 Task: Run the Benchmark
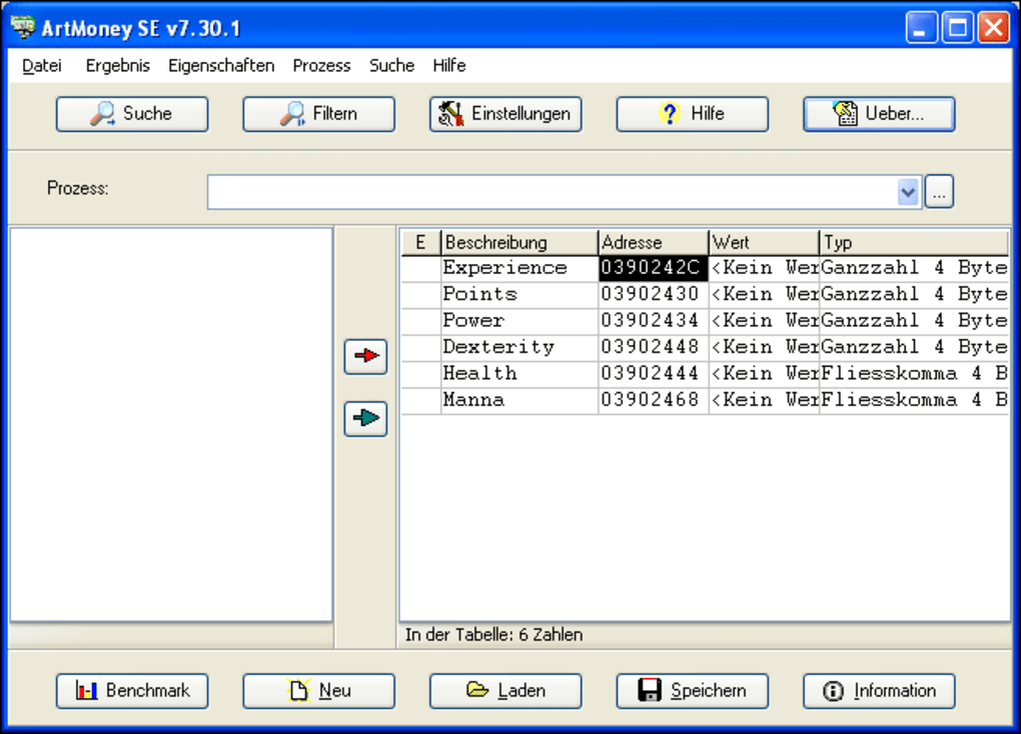pos(132,690)
